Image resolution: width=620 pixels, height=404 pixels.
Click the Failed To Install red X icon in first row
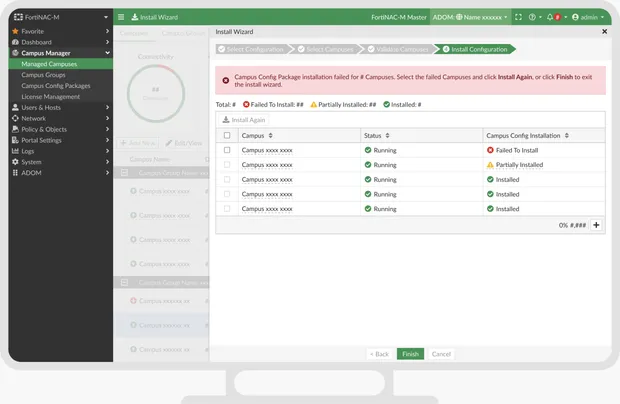490,150
